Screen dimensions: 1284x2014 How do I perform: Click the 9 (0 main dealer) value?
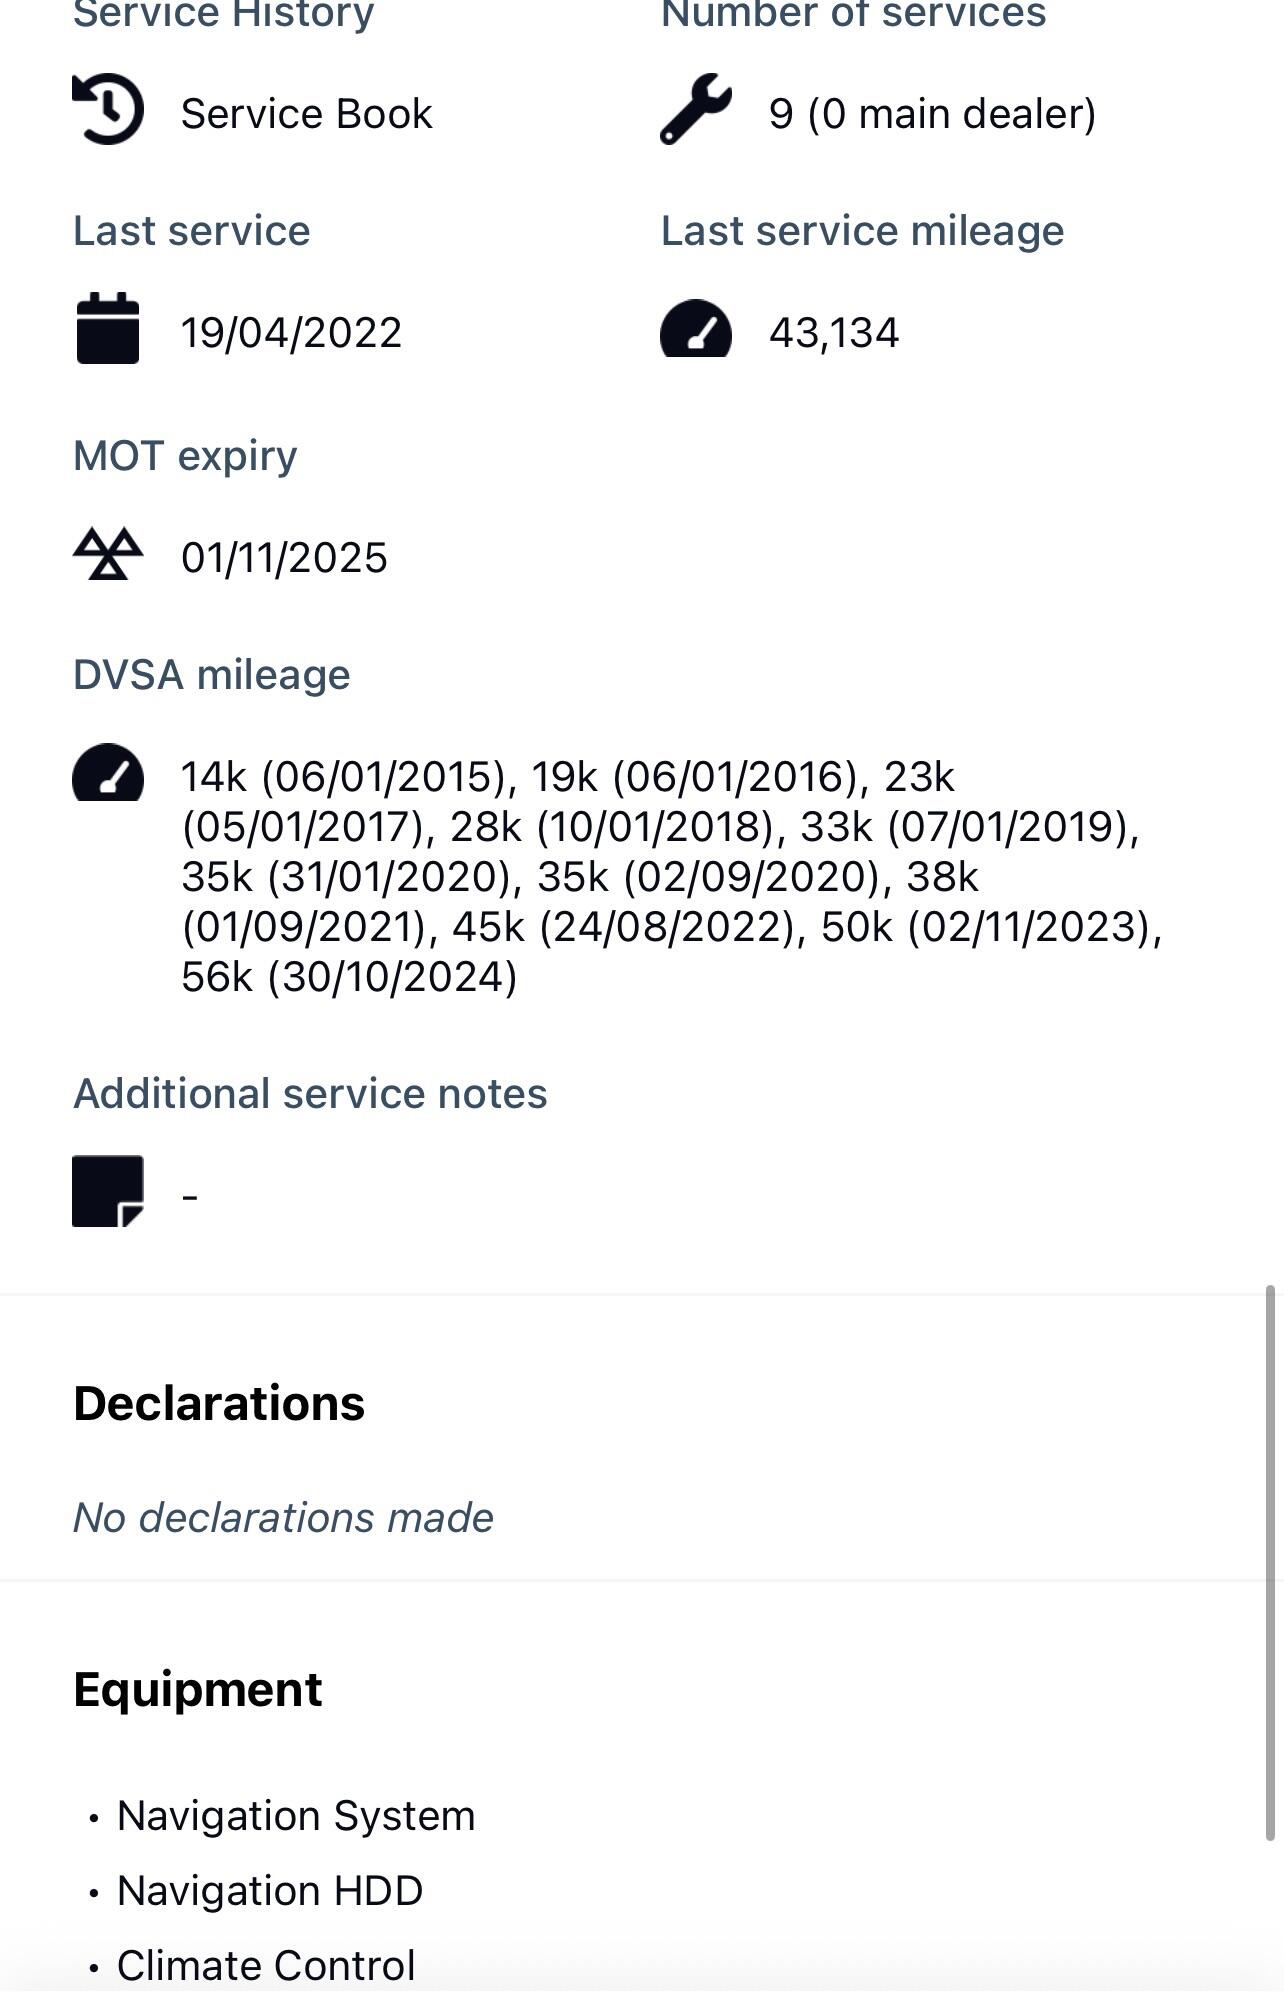click(932, 114)
